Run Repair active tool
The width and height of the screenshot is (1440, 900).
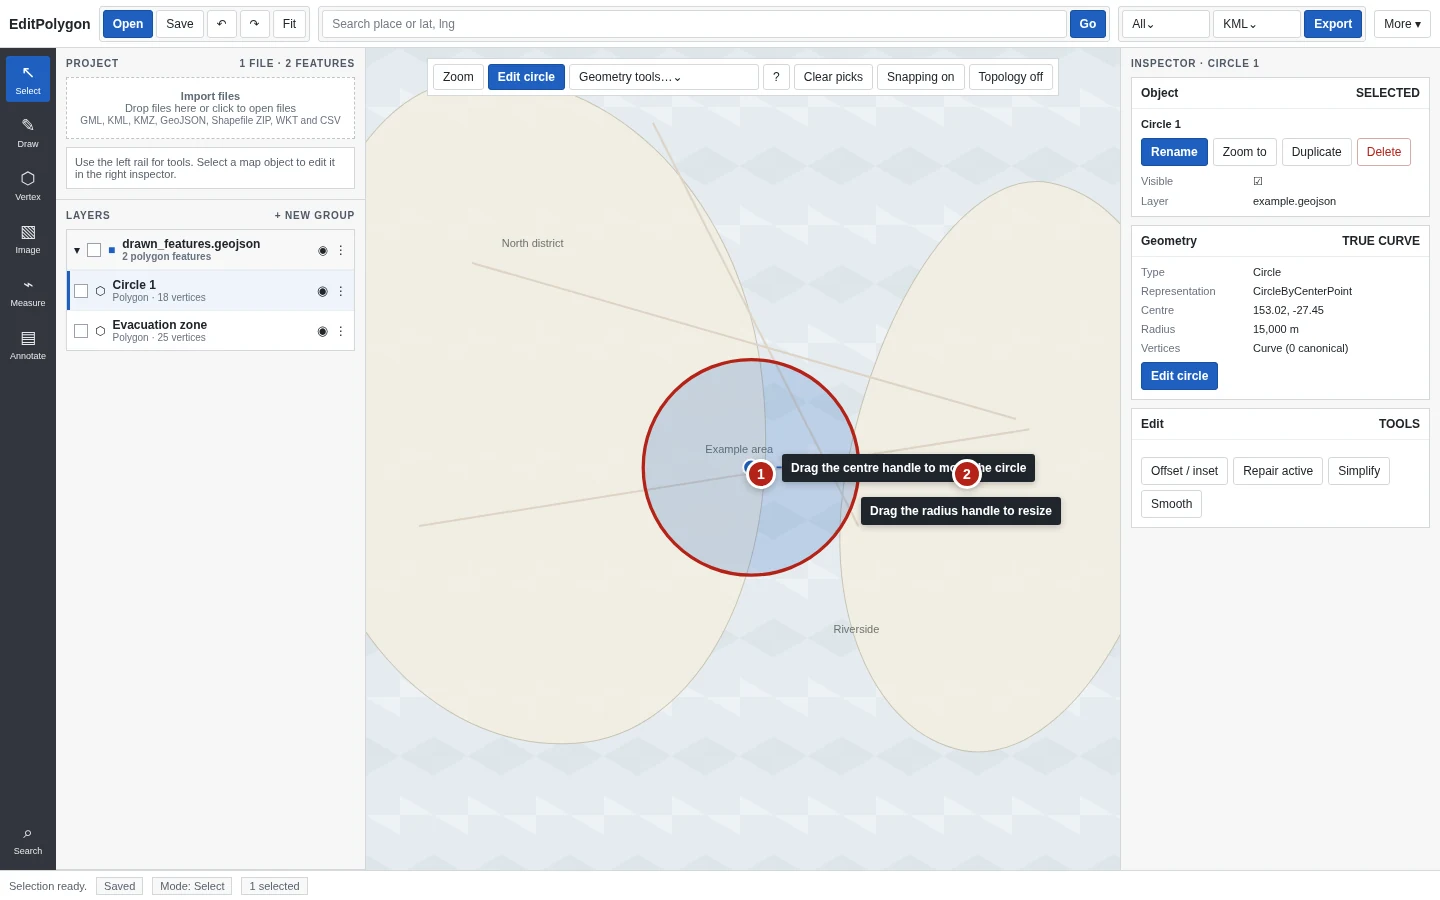1278,471
